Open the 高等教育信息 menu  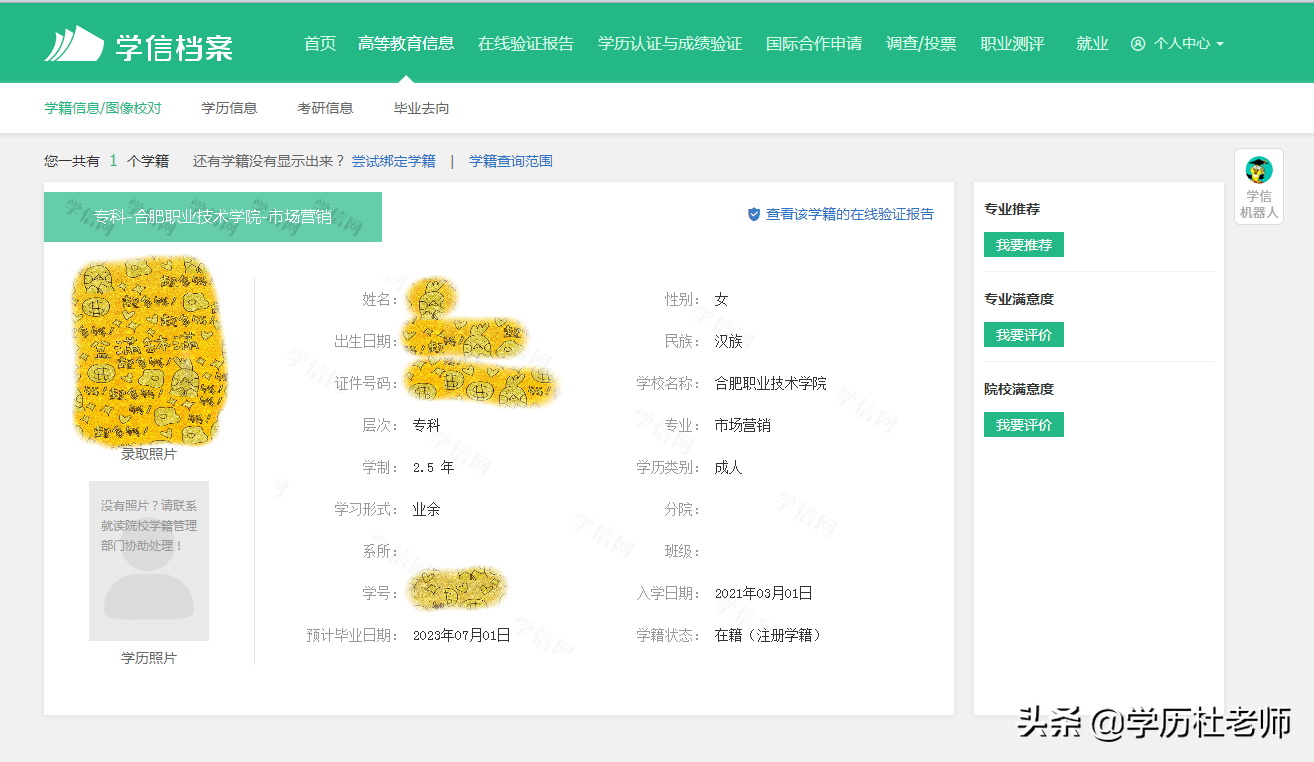pyautogui.click(x=406, y=43)
